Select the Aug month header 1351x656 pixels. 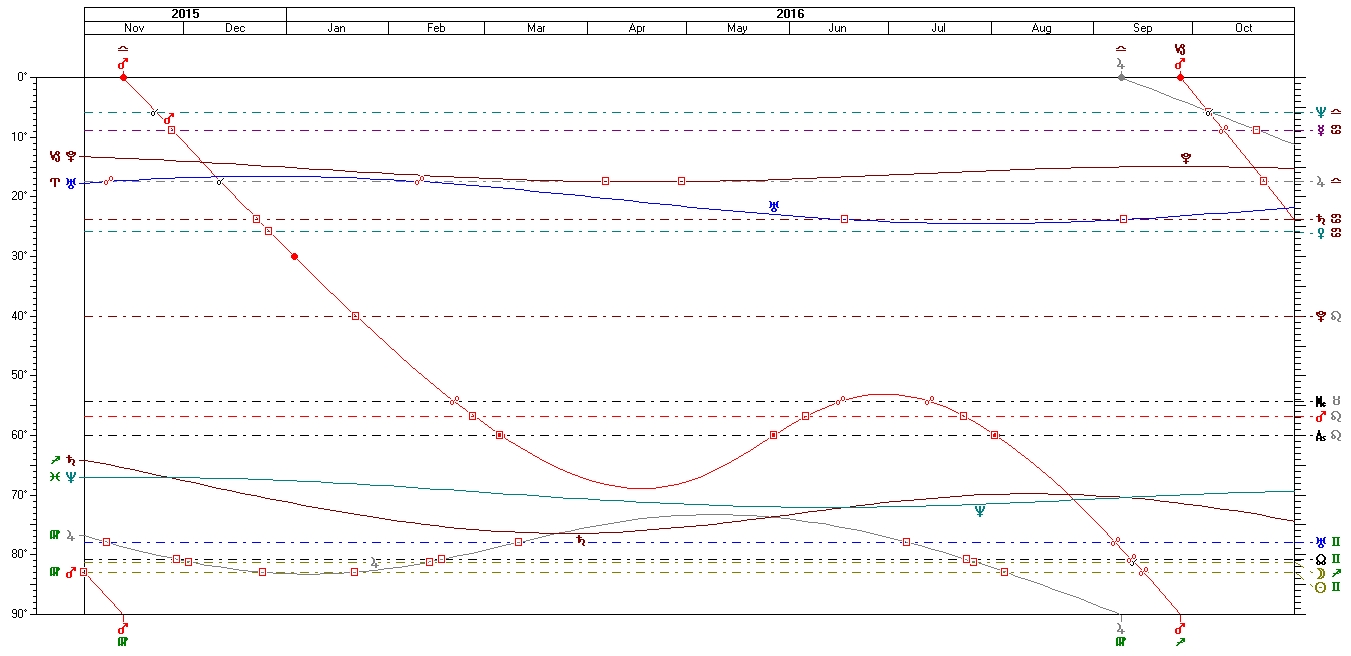[x=1041, y=28]
